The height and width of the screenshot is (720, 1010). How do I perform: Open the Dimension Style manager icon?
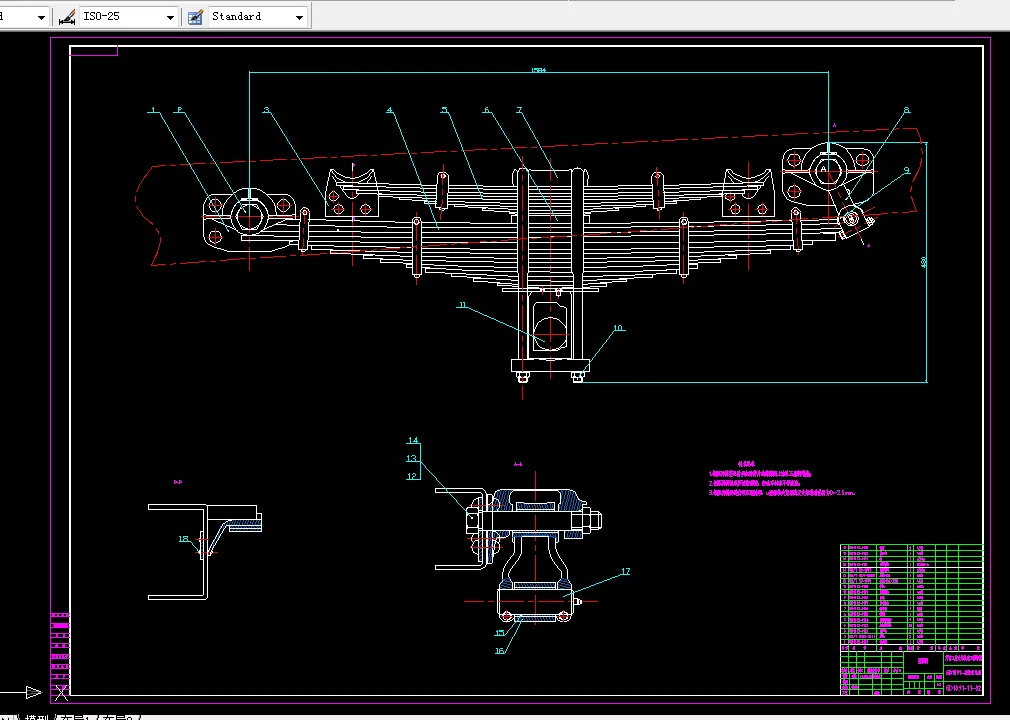(67, 17)
